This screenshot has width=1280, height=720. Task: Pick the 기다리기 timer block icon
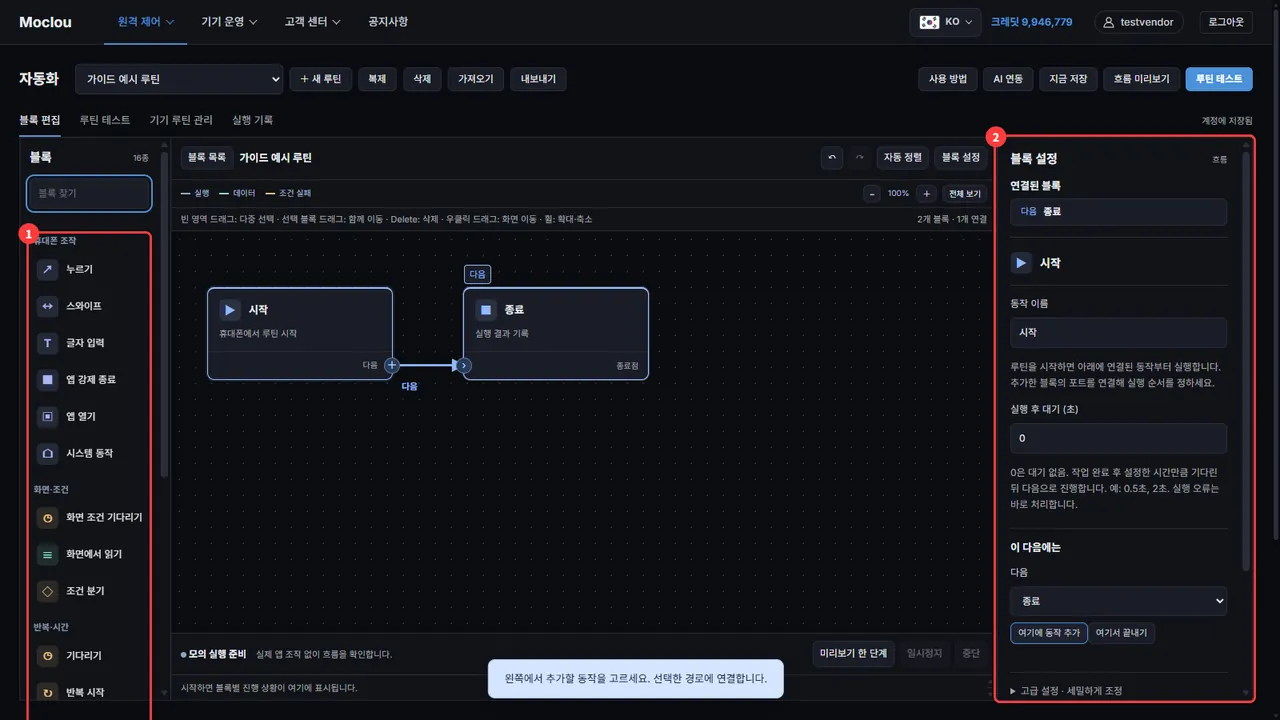click(47, 656)
